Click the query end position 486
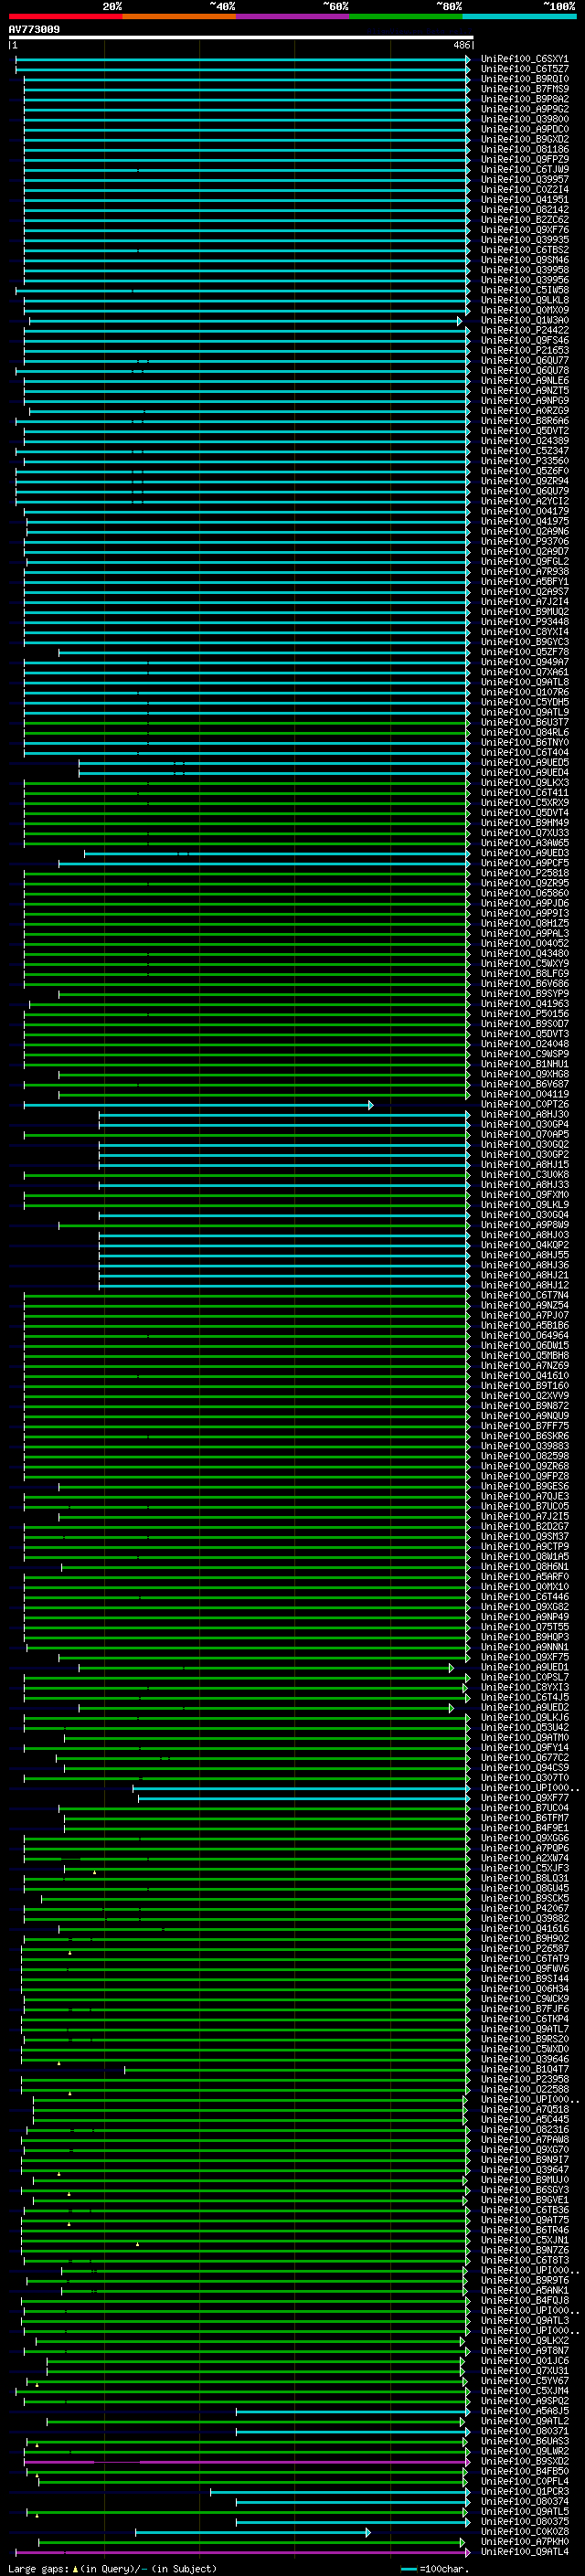 pos(461,45)
